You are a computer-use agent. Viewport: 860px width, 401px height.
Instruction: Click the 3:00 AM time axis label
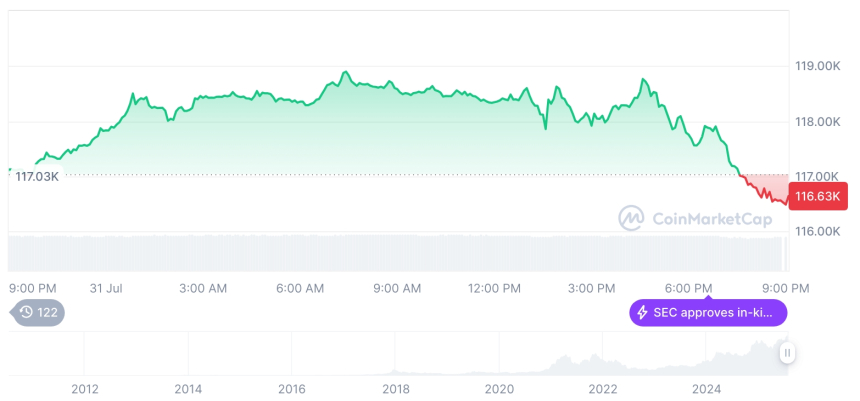203,288
